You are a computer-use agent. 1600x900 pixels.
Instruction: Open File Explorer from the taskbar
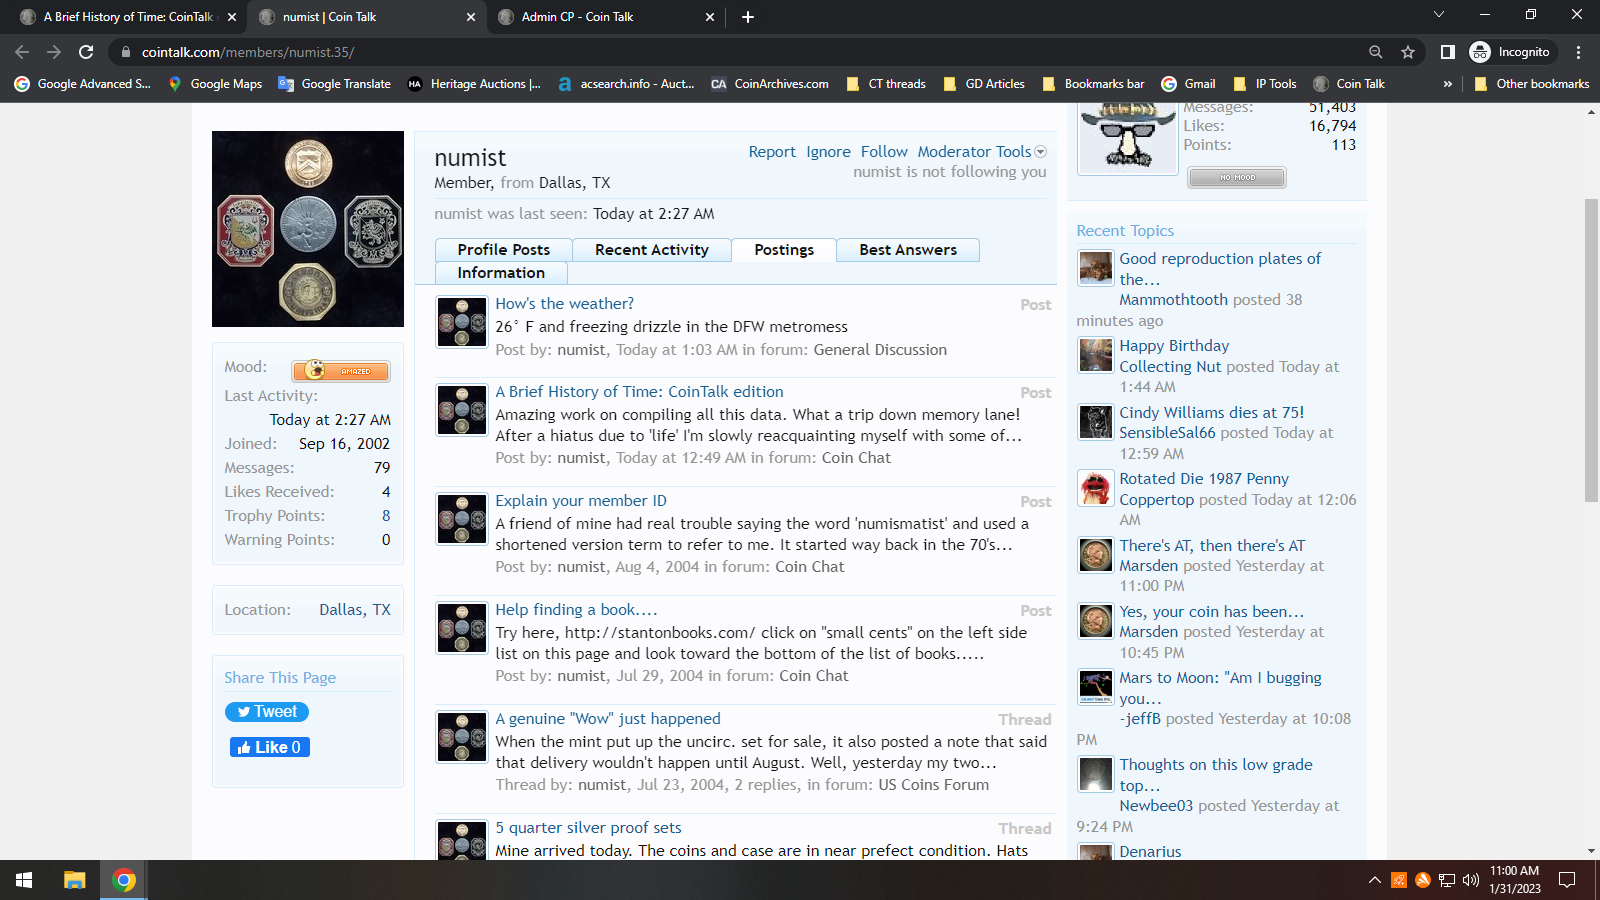click(x=74, y=880)
